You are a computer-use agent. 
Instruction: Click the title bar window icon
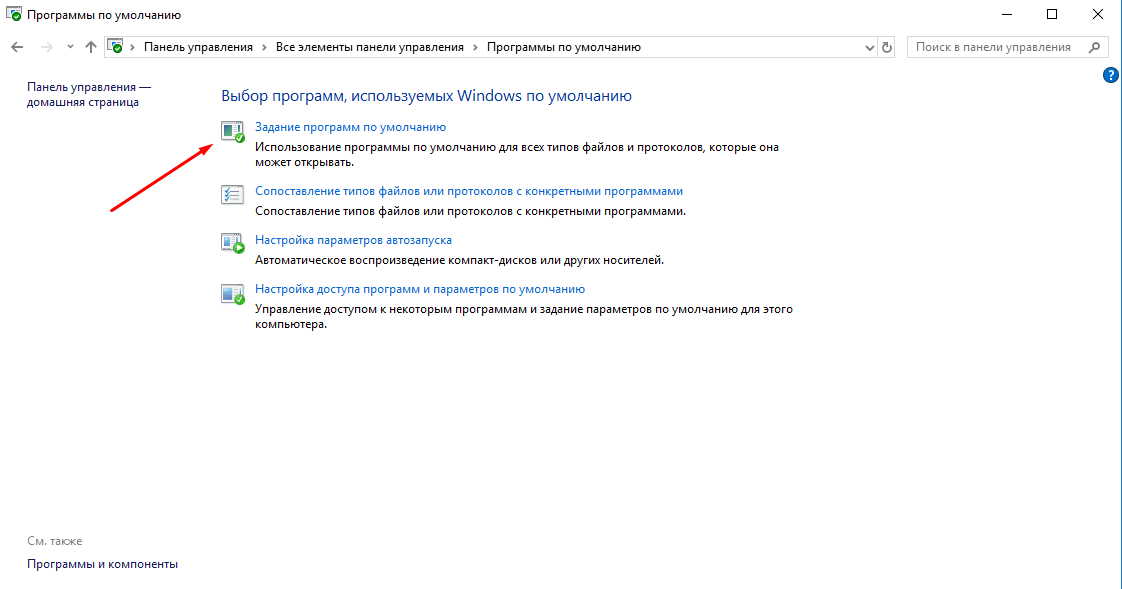14,14
